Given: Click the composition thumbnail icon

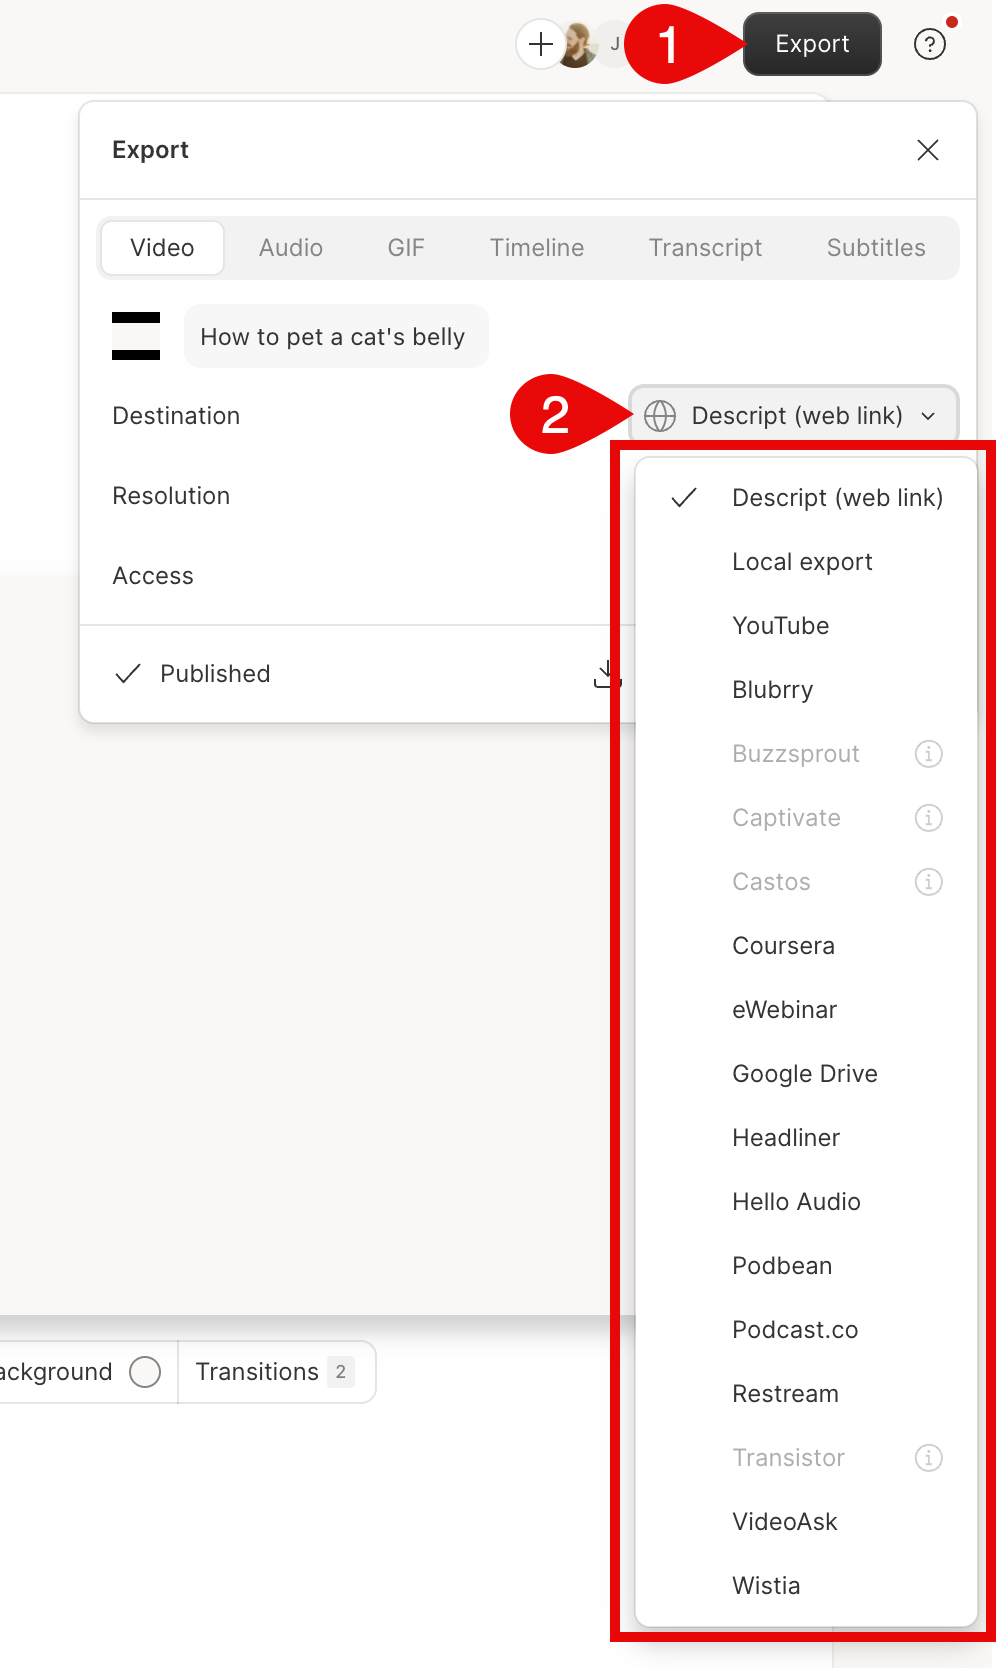Looking at the screenshot, I should tap(136, 336).
